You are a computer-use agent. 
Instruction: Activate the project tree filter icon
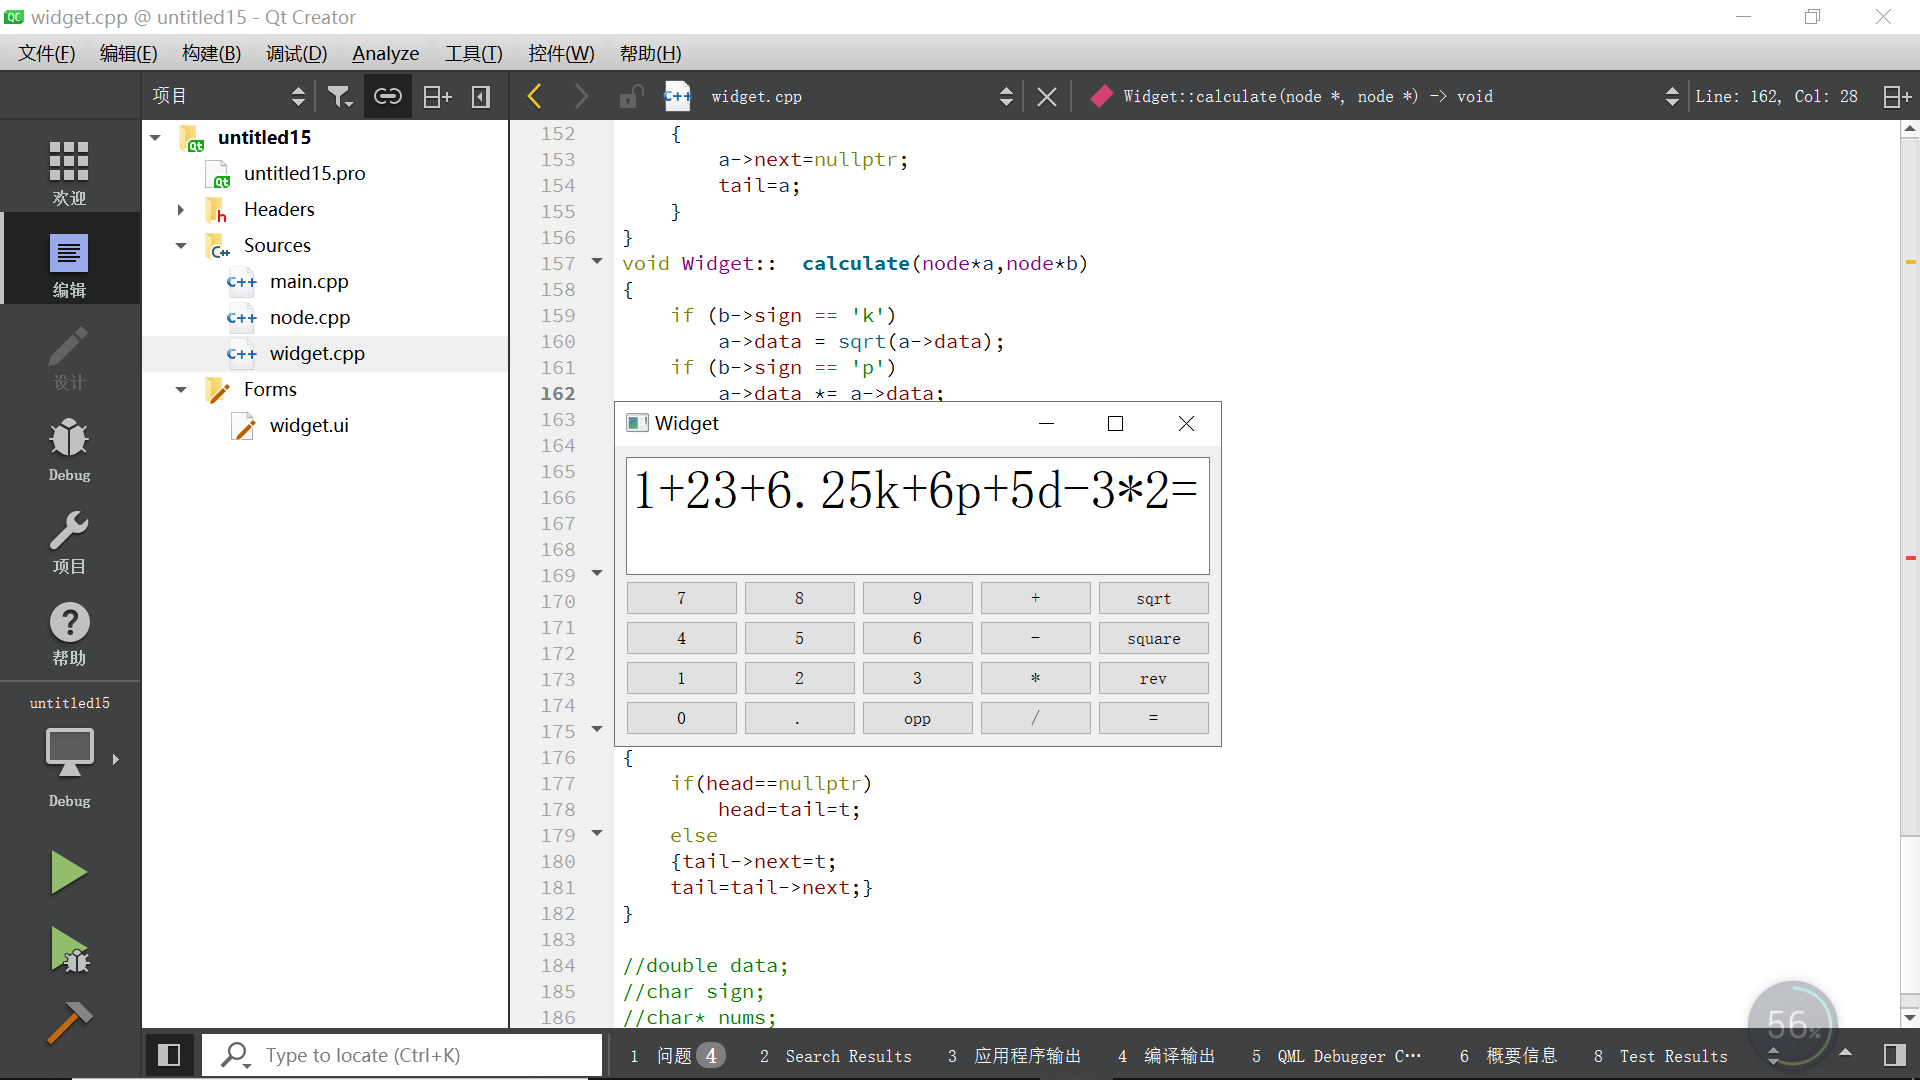pos(340,95)
